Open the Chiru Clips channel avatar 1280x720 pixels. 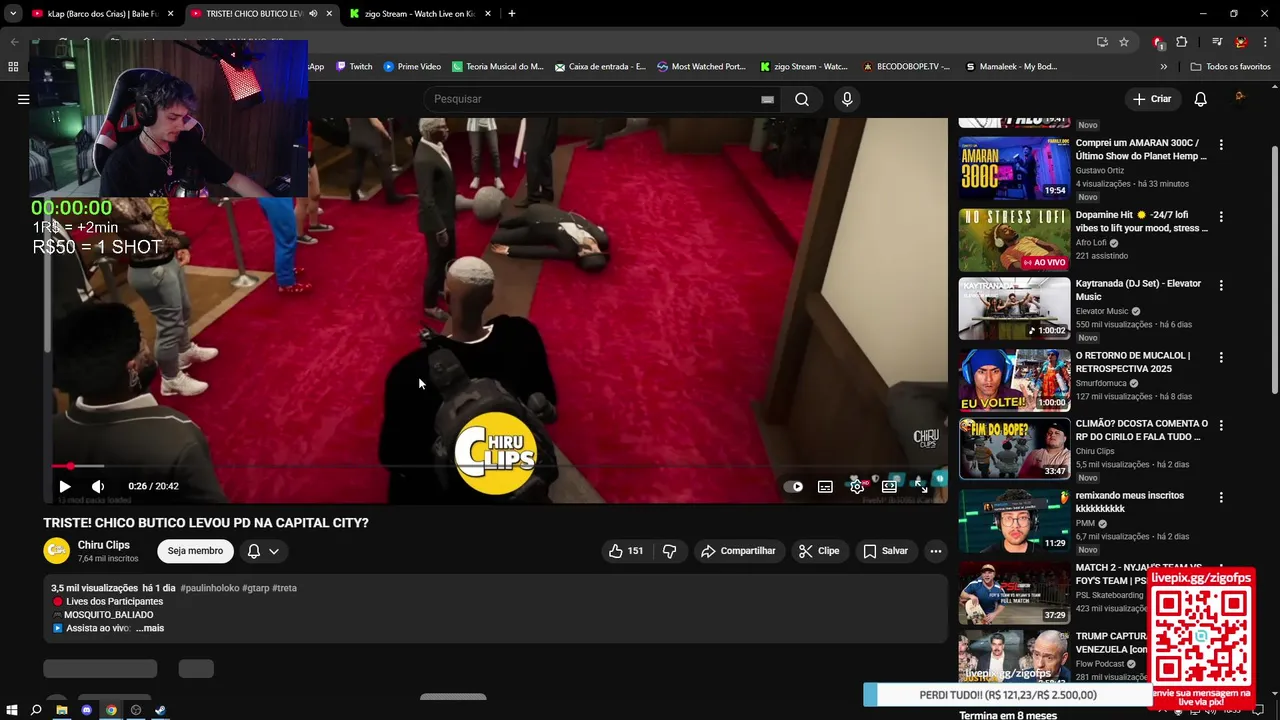pos(57,551)
